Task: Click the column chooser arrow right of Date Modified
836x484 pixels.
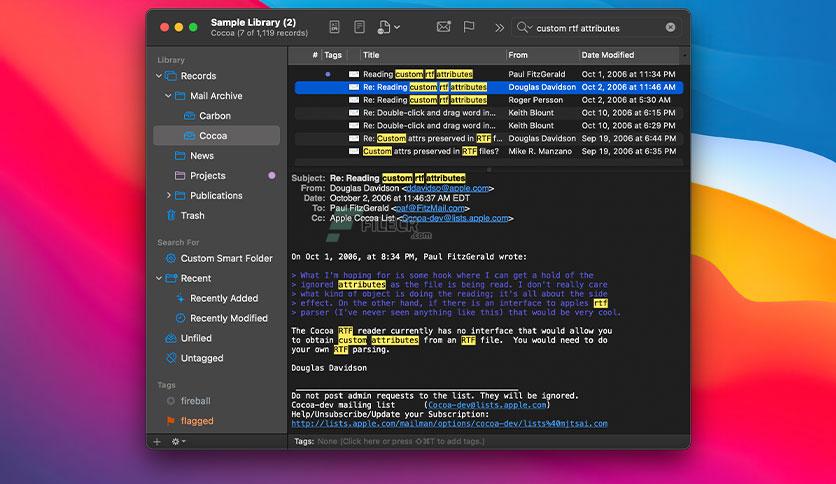Action: tap(684, 55)
